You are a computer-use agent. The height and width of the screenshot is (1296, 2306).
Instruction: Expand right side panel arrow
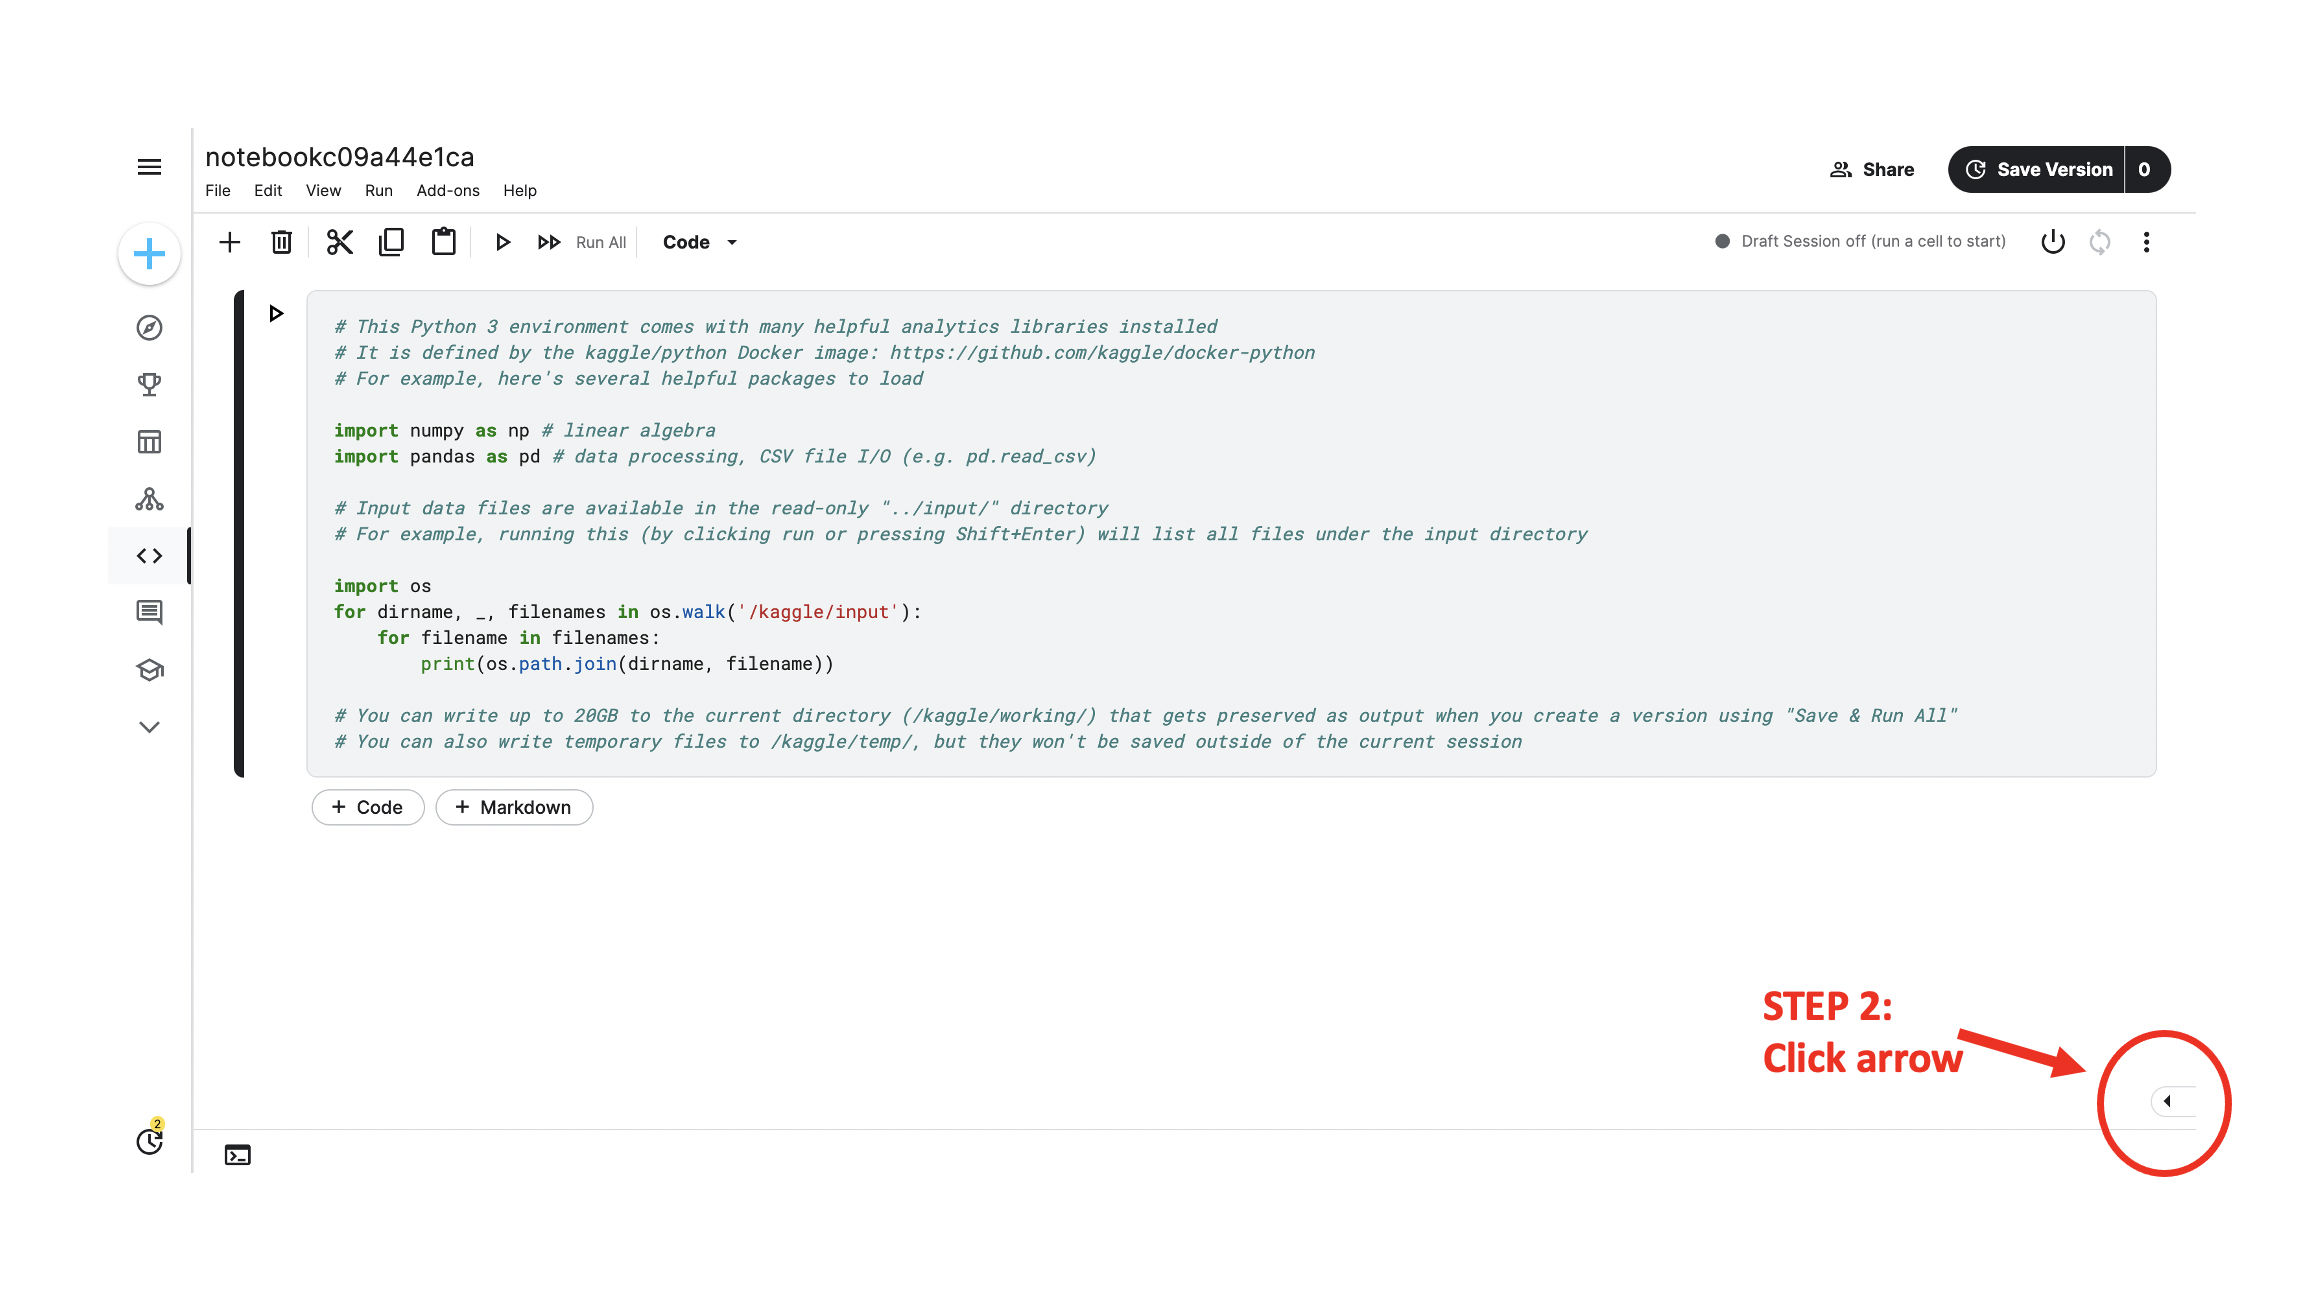click(x=2168, y=1101)
